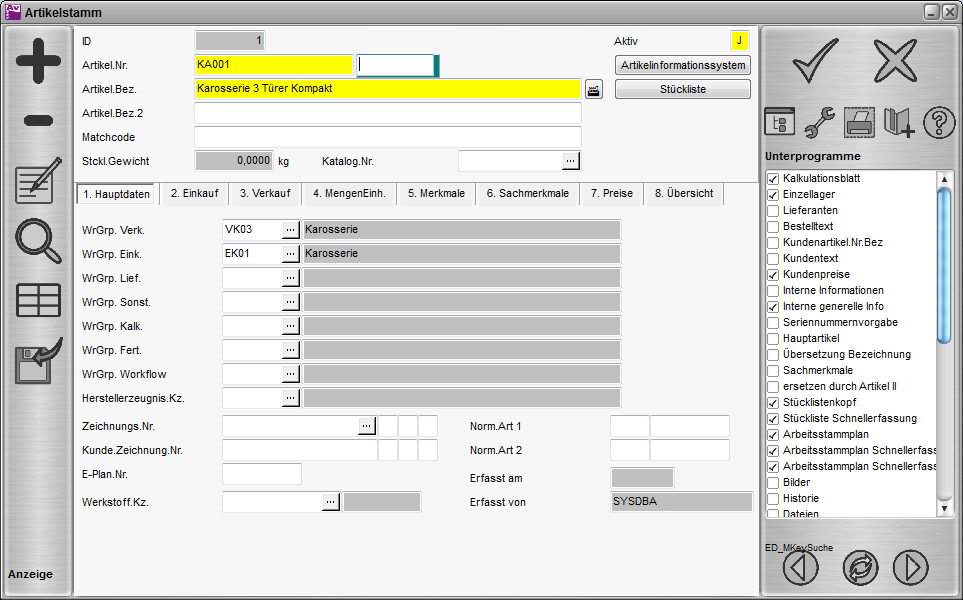963x600 pixels.
Task: Click the table grid view icon
Action: point(38,300)
